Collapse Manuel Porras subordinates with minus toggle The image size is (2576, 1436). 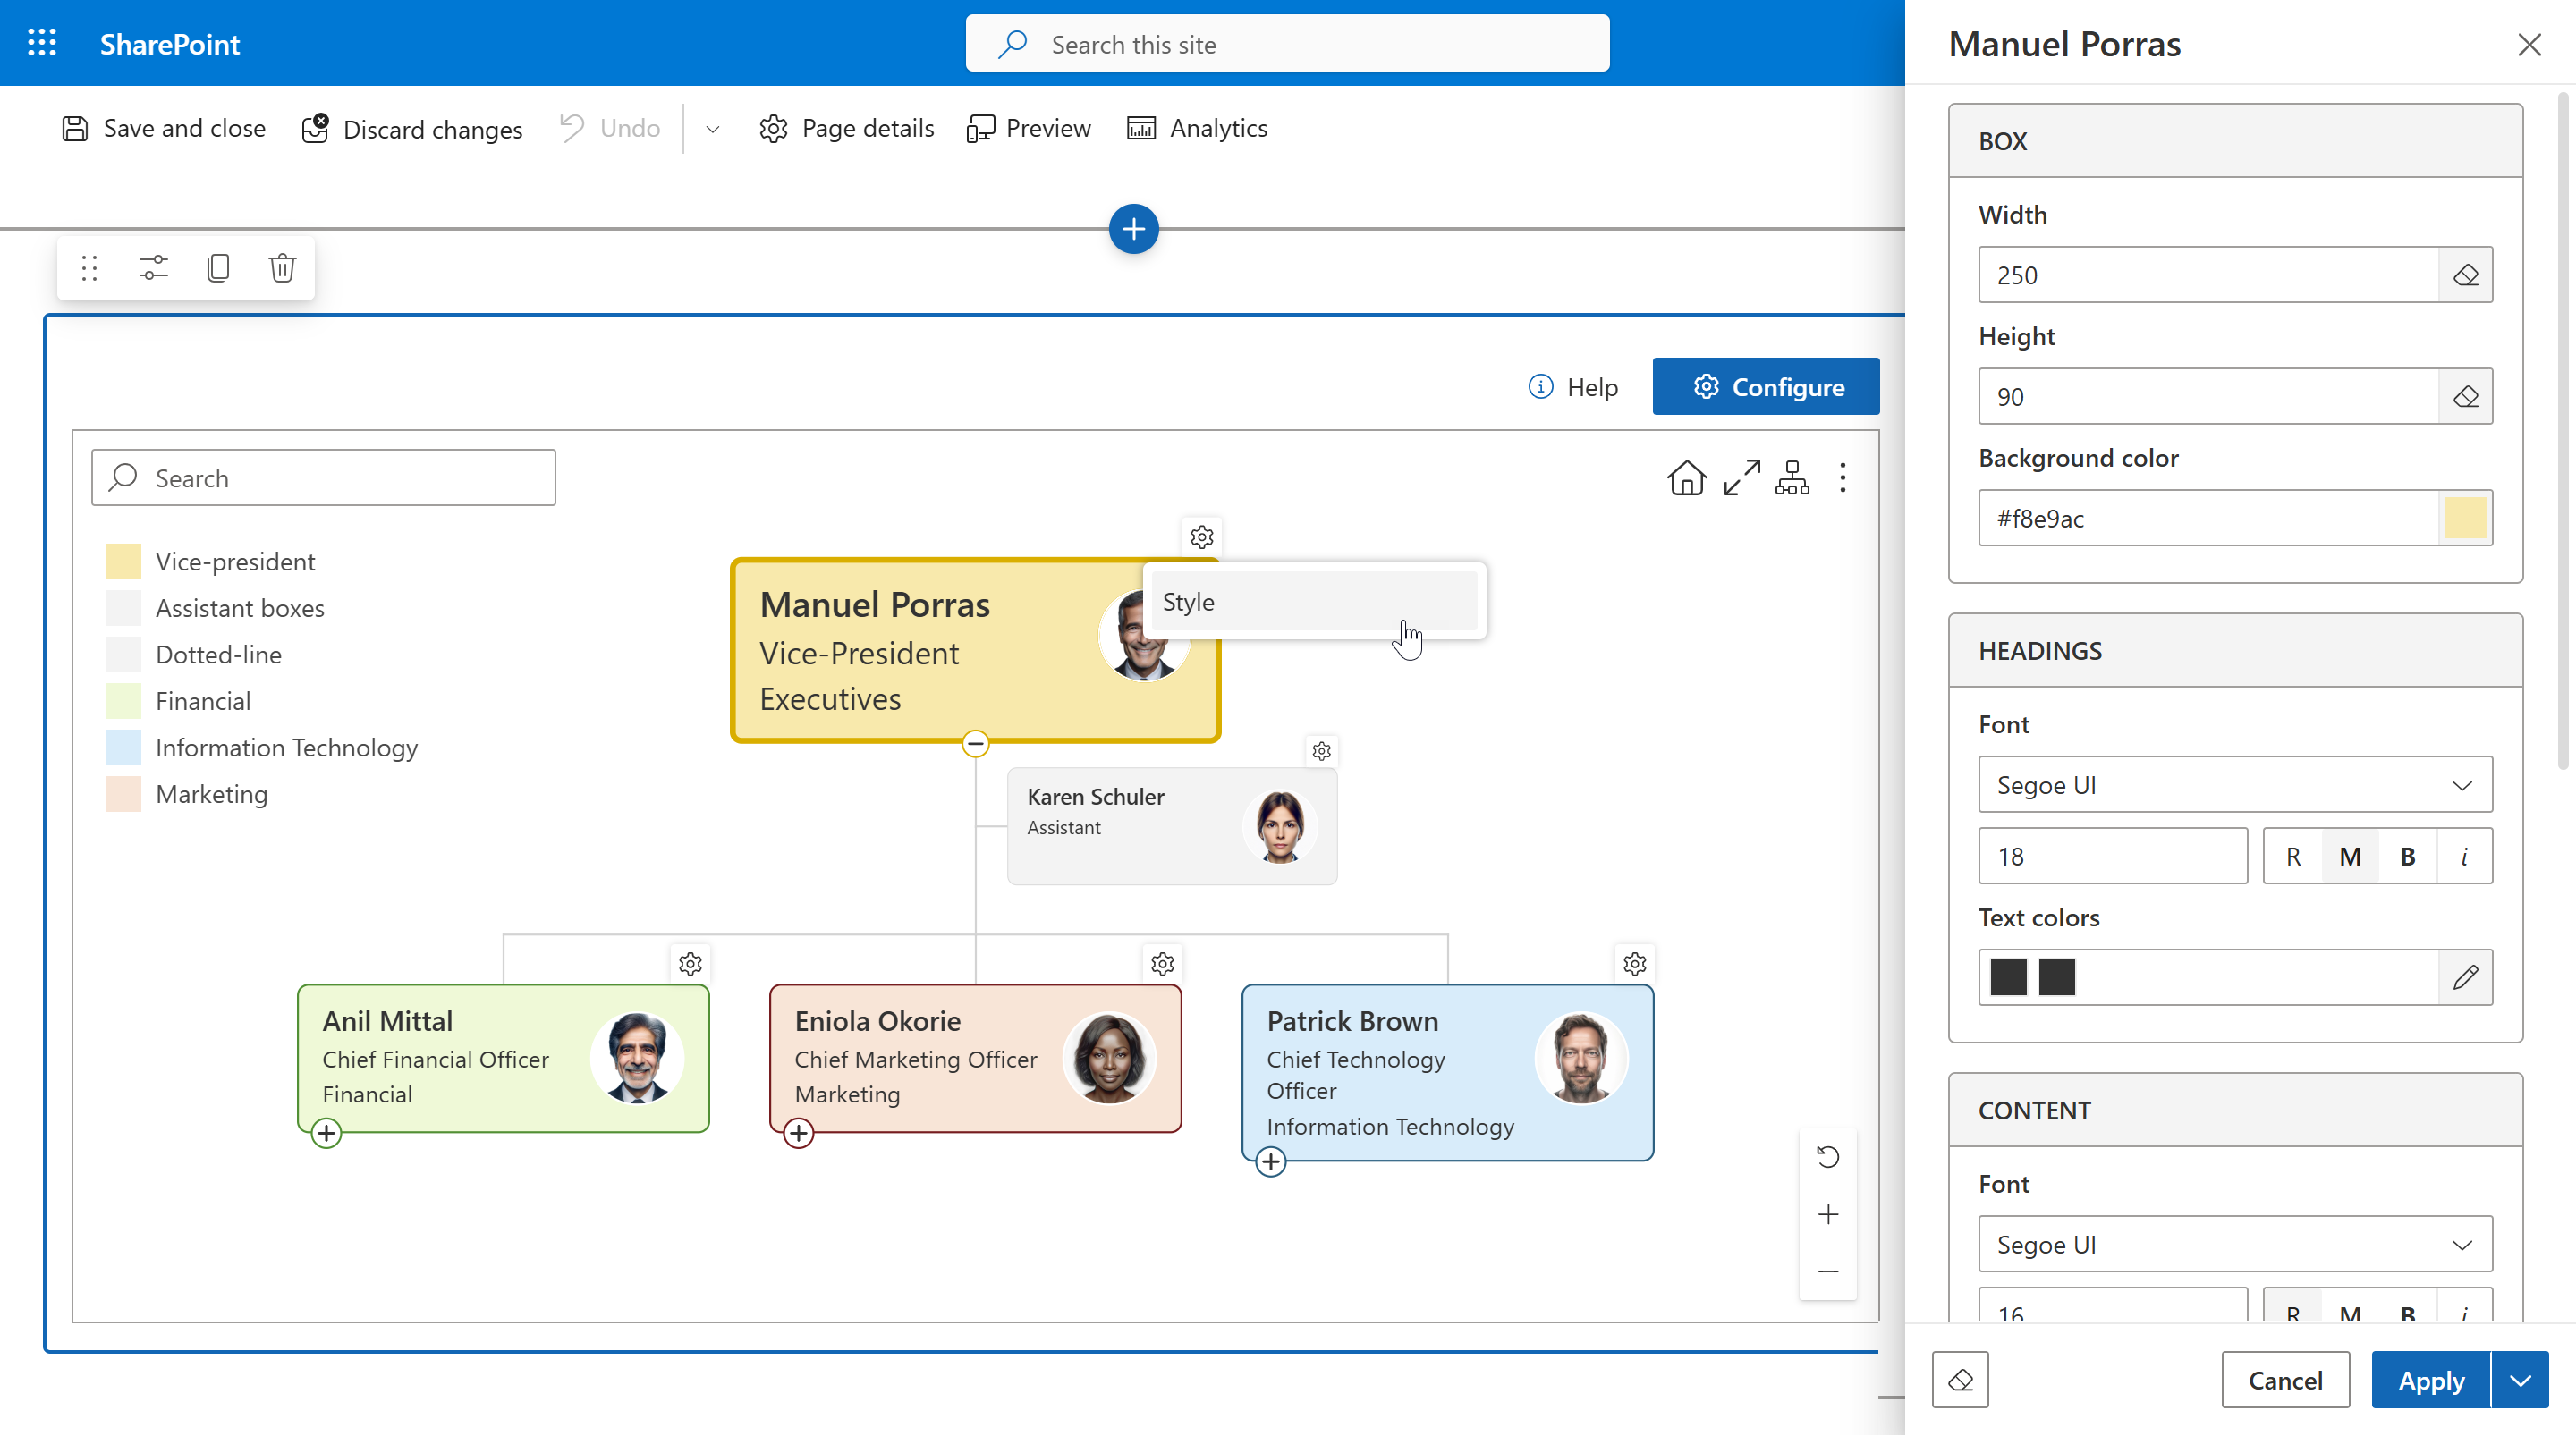(974, 742)
